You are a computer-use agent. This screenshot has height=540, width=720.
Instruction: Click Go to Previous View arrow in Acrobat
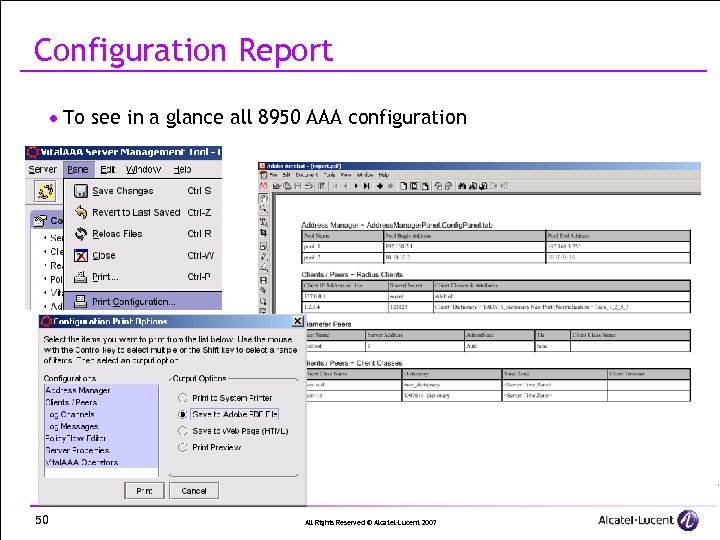pyautogui.click(x=380, y=186)
